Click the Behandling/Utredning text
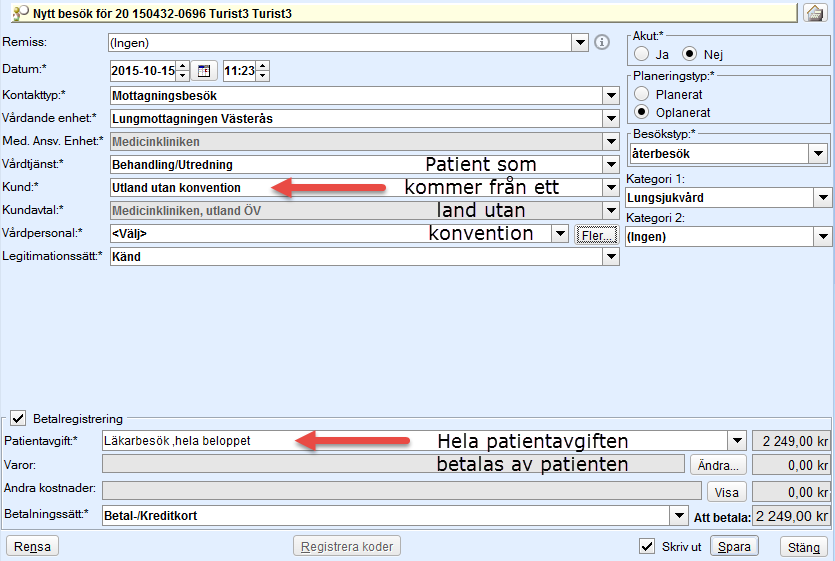 [x=173, y=165]
